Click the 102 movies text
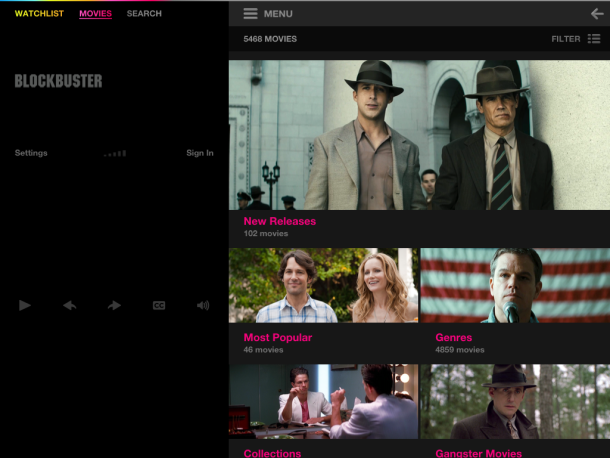The width and height of the screenshot is (610, 458). pos(266,233)
